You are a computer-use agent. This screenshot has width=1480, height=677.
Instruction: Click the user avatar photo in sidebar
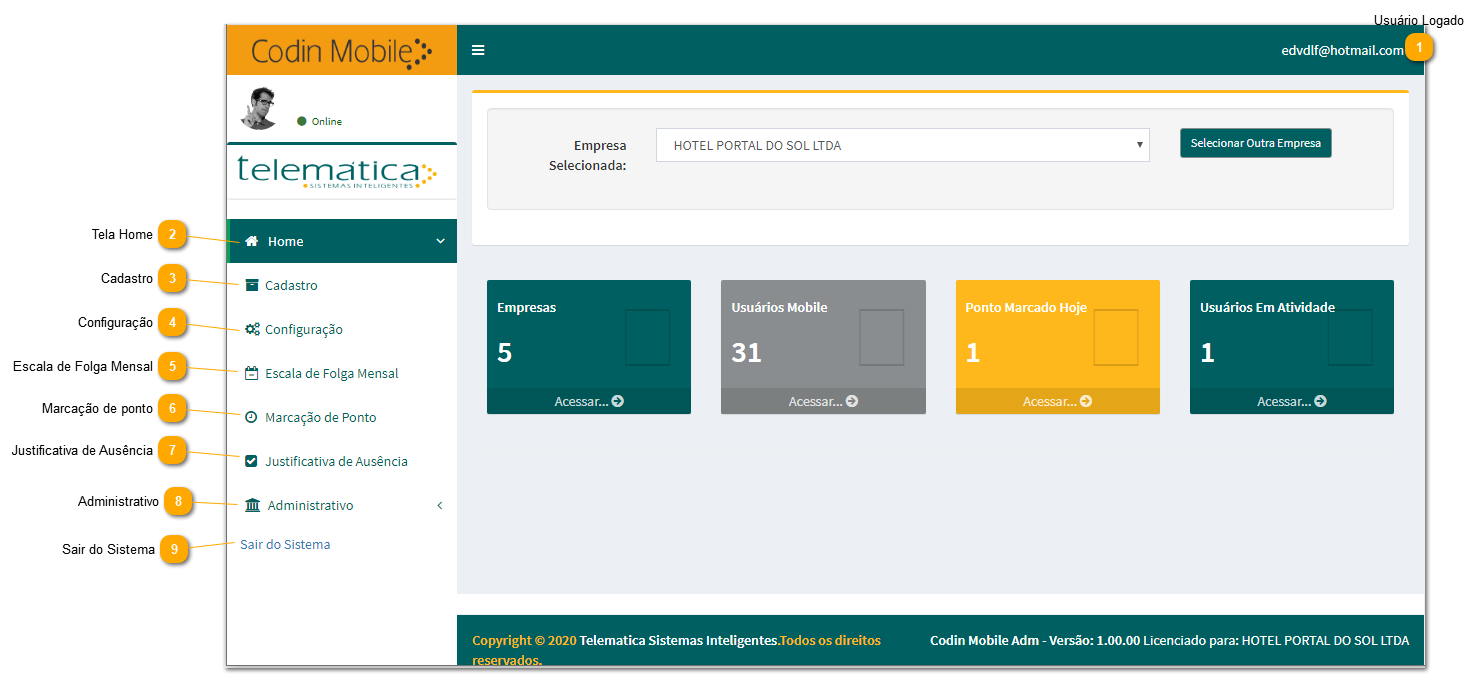coord(259,109)
